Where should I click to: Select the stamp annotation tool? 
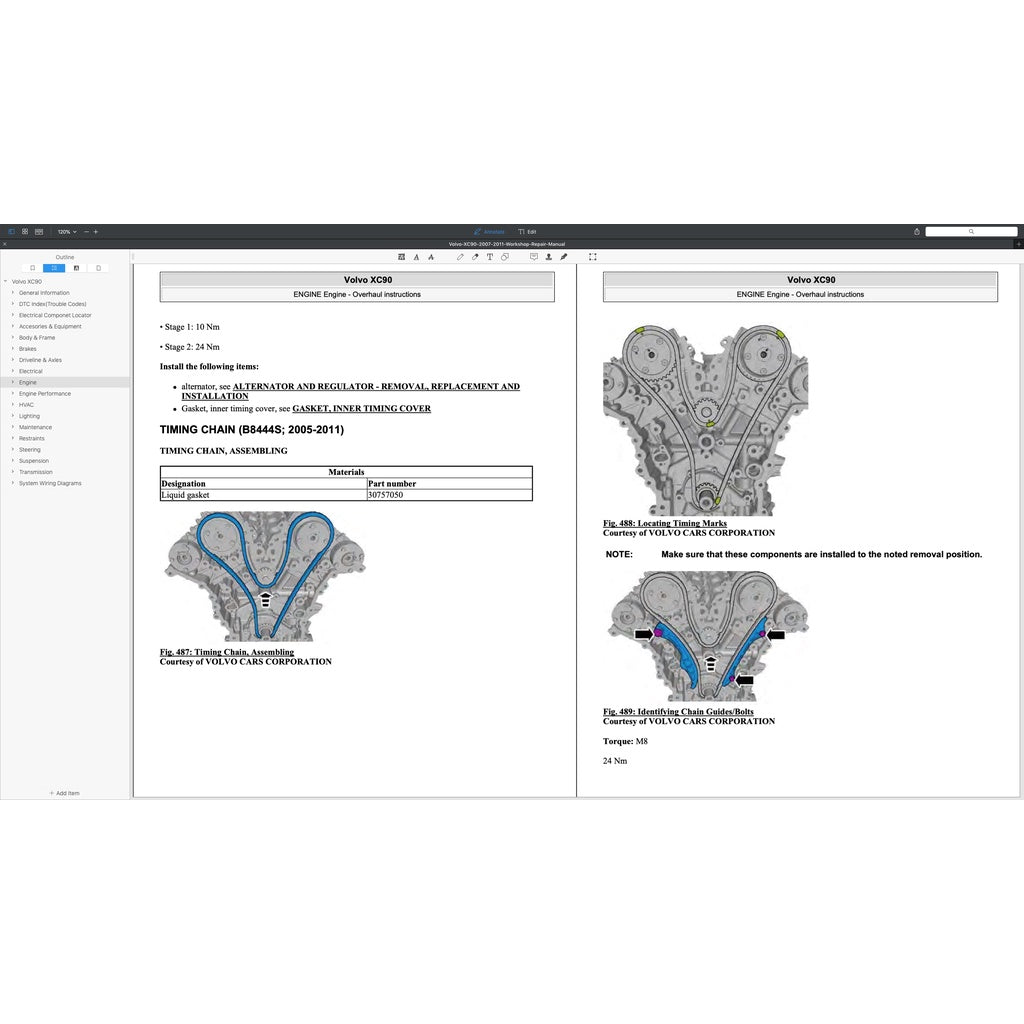pos(549,257)
